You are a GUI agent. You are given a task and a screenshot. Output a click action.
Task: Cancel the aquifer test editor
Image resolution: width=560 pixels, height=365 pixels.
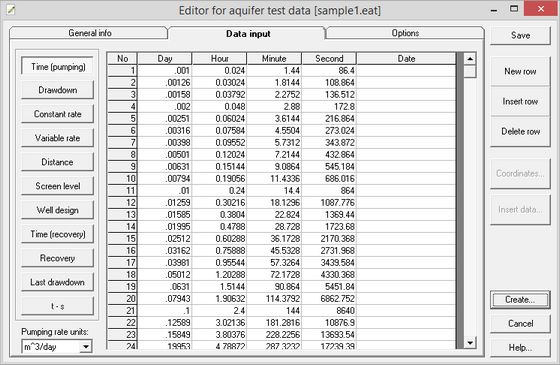[x=520, y=324]
